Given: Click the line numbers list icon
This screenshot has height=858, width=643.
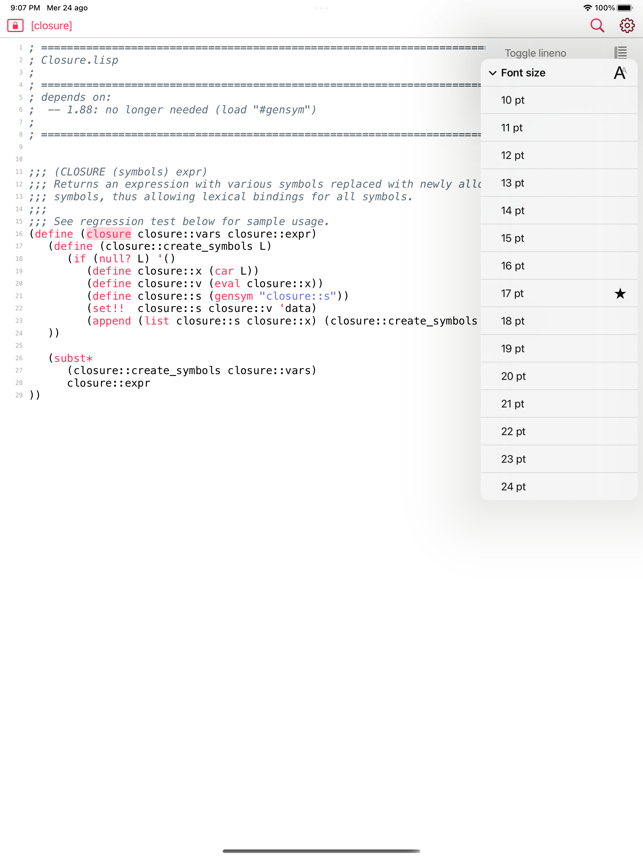Looking at the screenshot, I should tap(620, 52).
